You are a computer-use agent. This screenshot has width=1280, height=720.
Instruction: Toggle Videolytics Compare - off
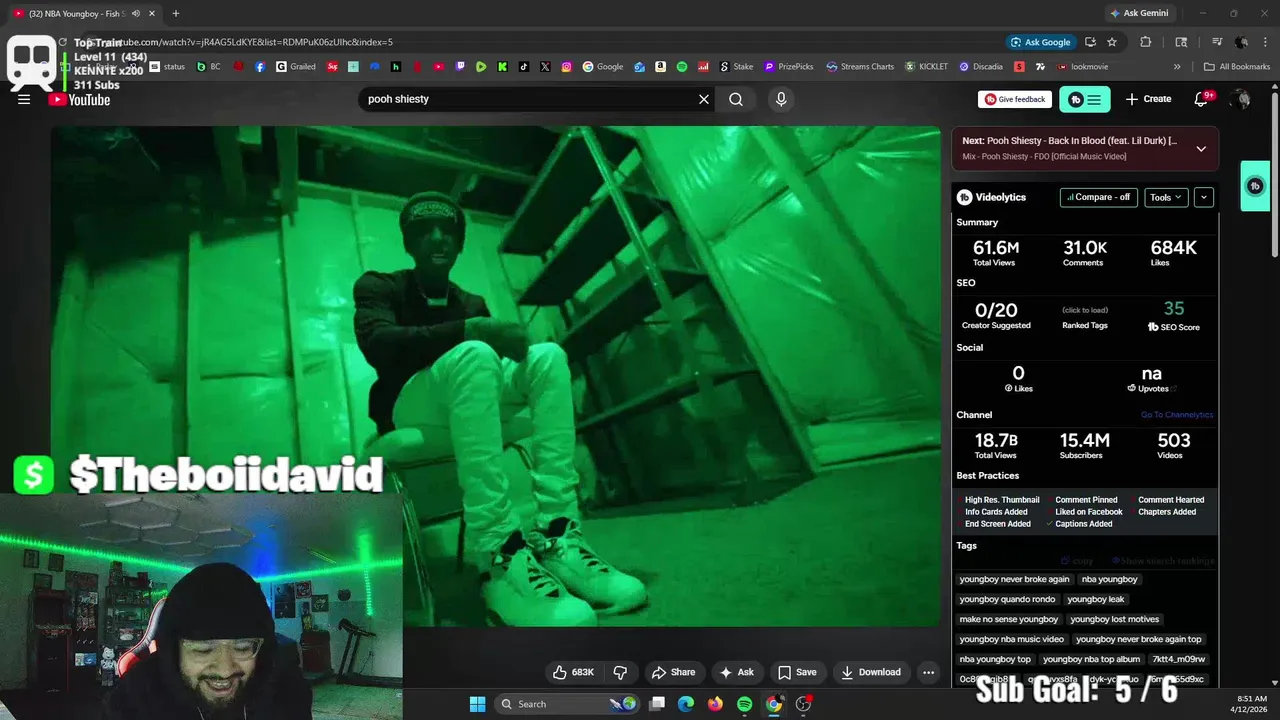(x=1098, y=197)
